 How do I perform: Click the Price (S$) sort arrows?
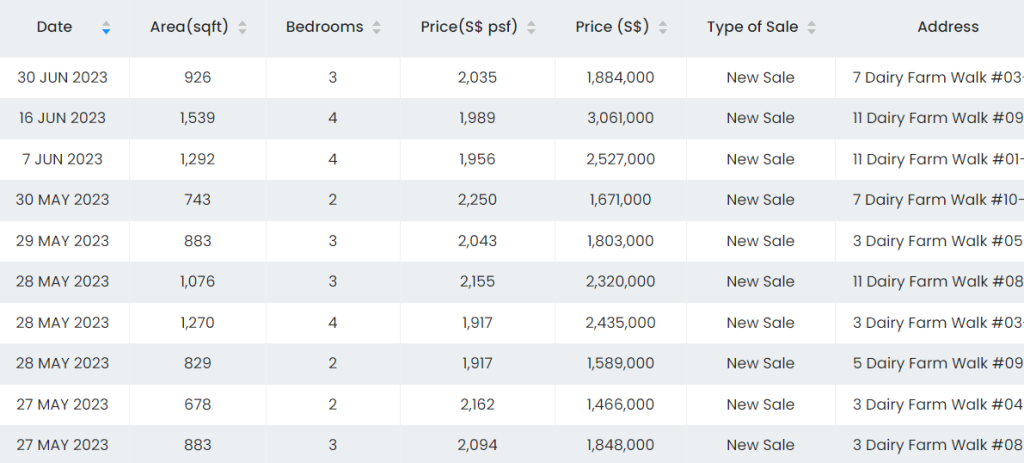click(x=663, y=28)
